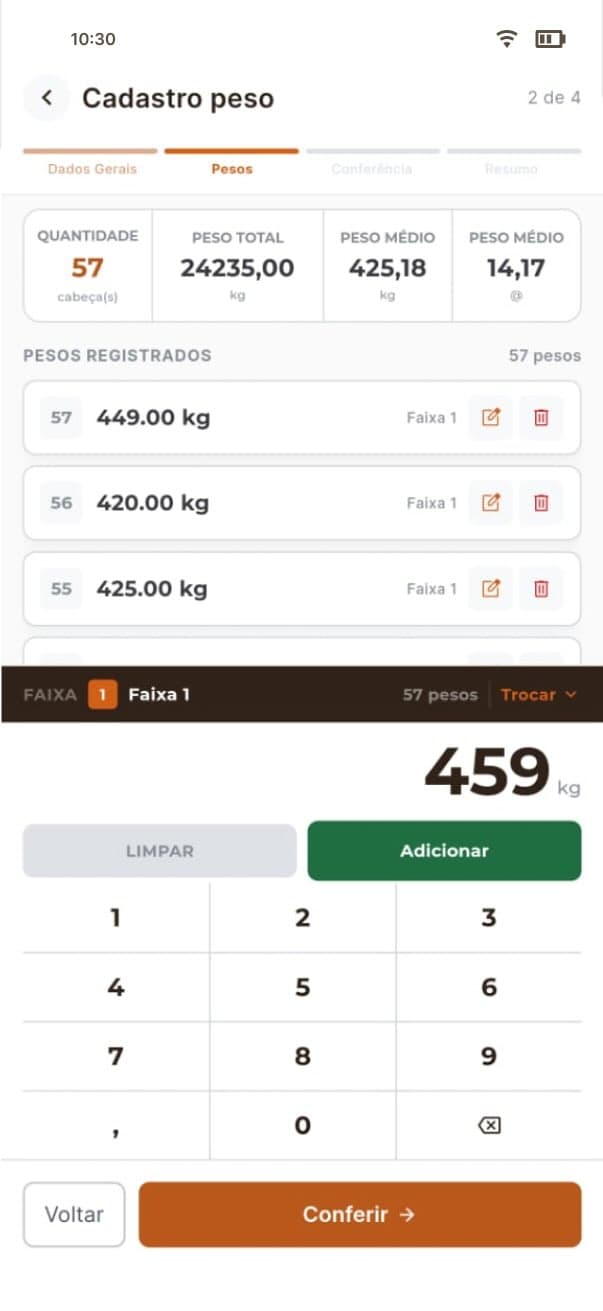
Task: Expand the Faixa 1 band options
Action: (x=539, y=694)
